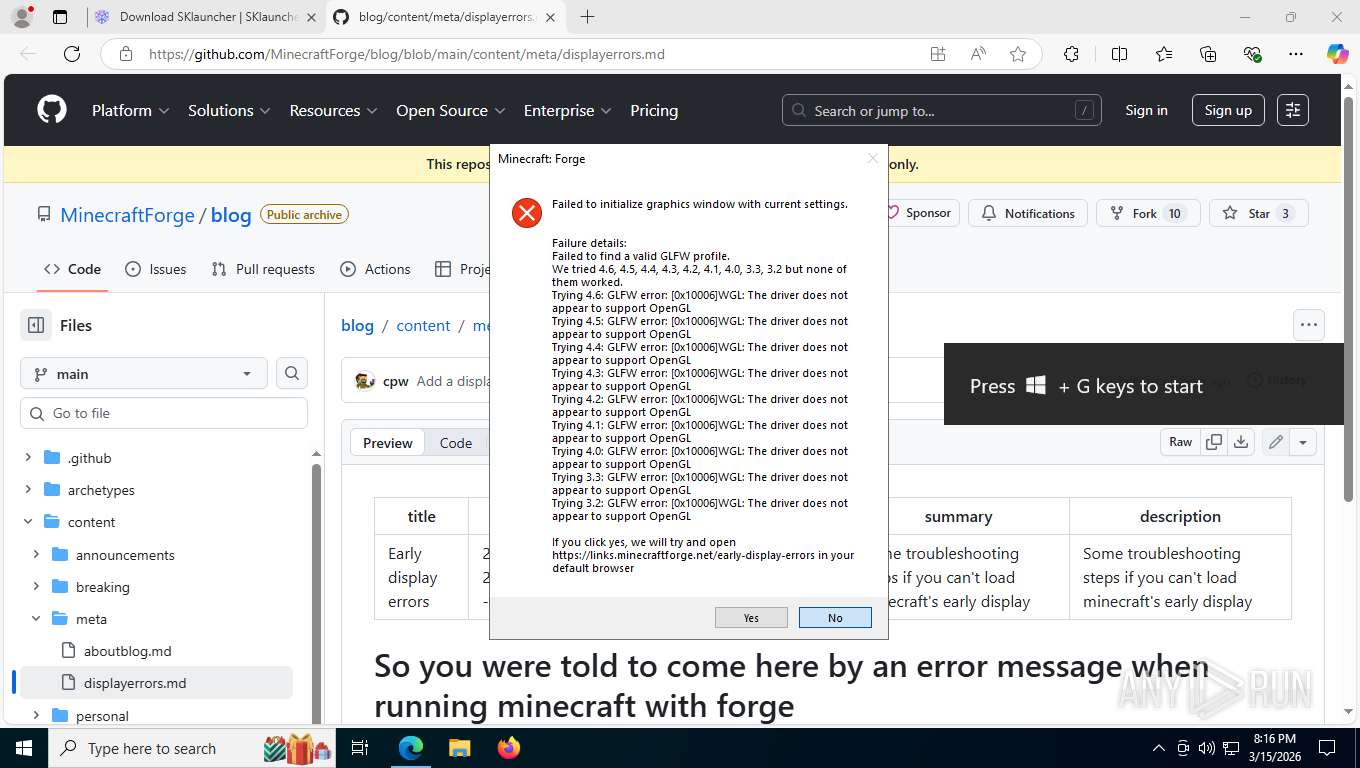Toggle split screen icon in toolbar

pyautogui.click(x=1119, y=54)
